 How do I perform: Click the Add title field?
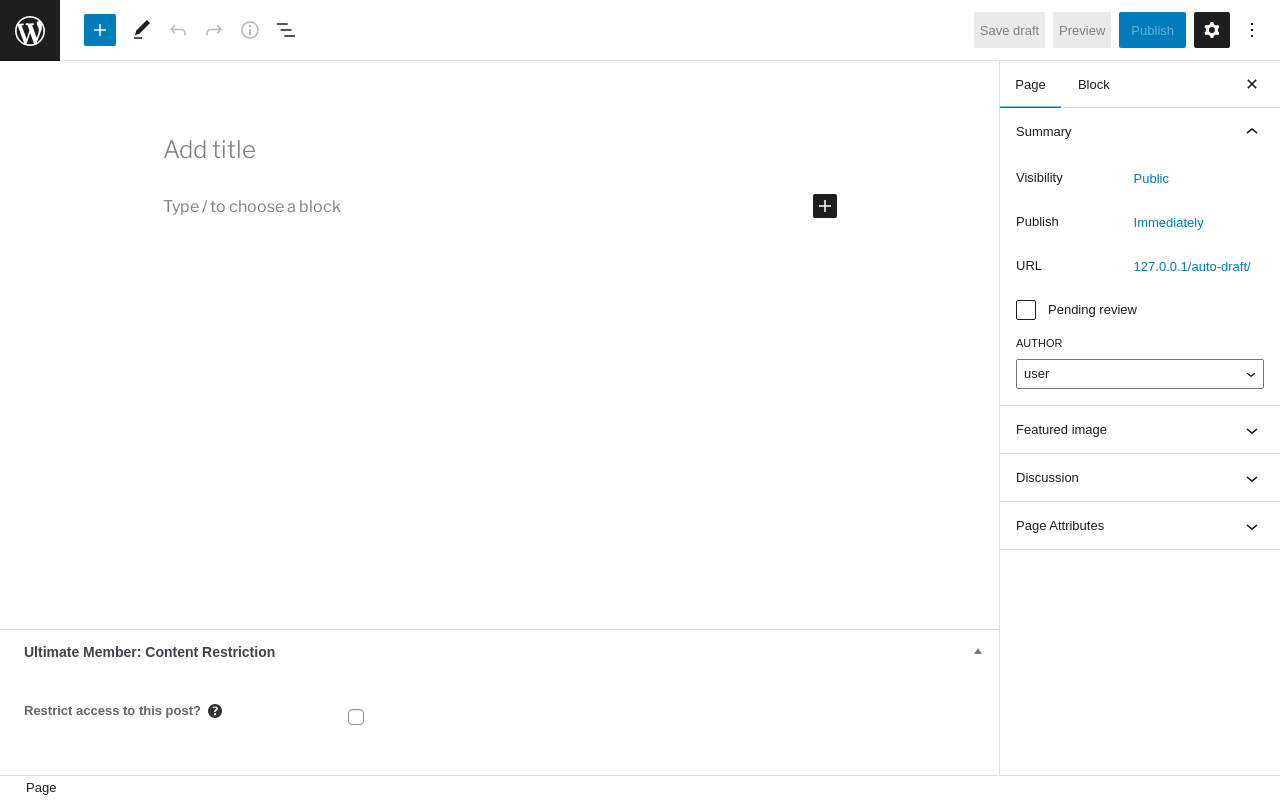click(x=500, y=150)
